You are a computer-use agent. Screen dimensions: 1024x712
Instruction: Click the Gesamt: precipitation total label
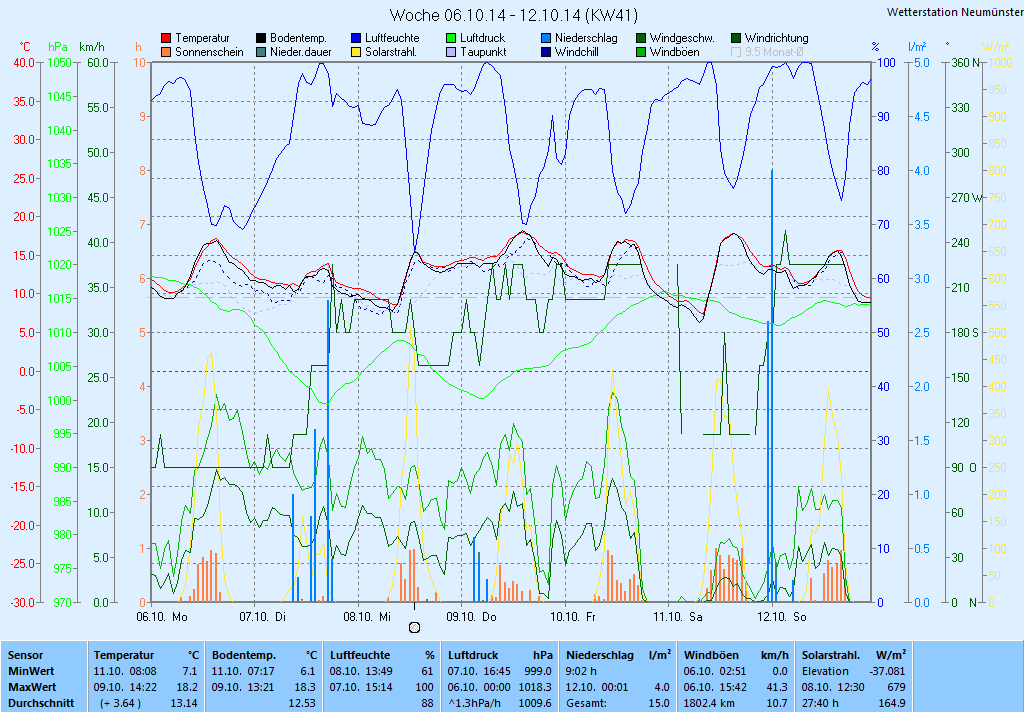(586, 704)
